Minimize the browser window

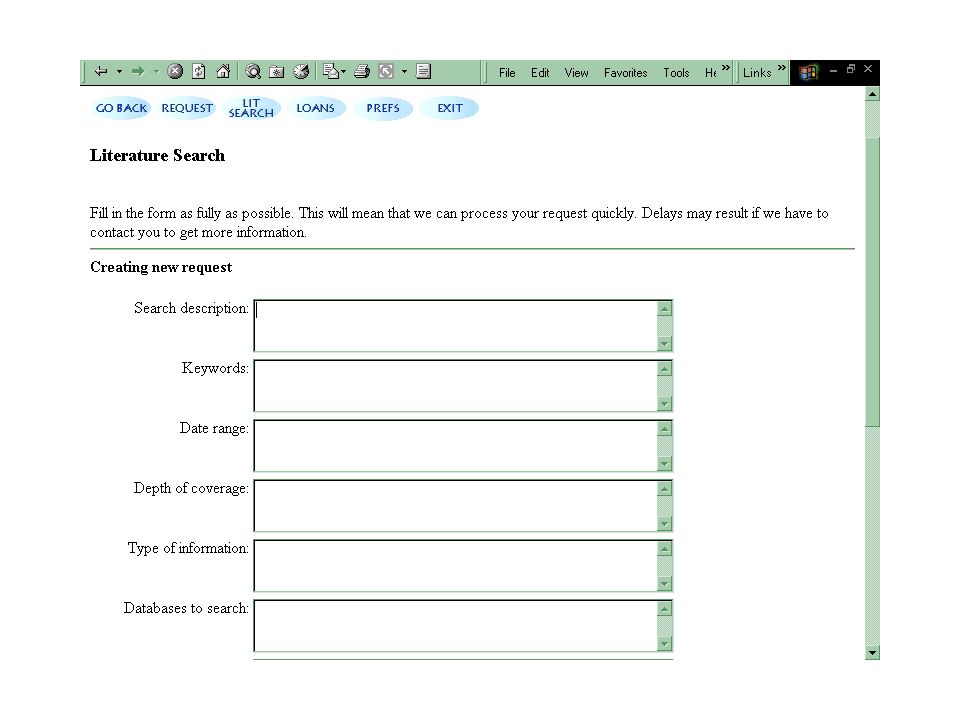coord(833,70)
